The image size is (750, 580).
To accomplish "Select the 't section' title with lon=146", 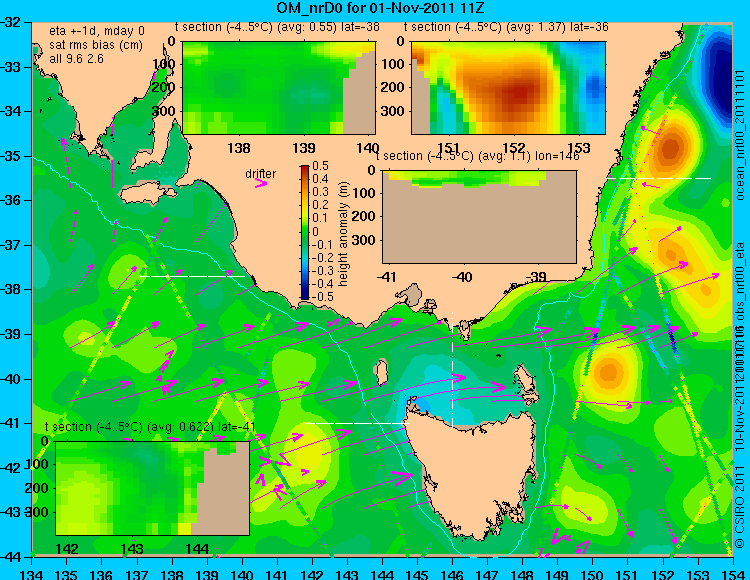I will tap(478, 156).
